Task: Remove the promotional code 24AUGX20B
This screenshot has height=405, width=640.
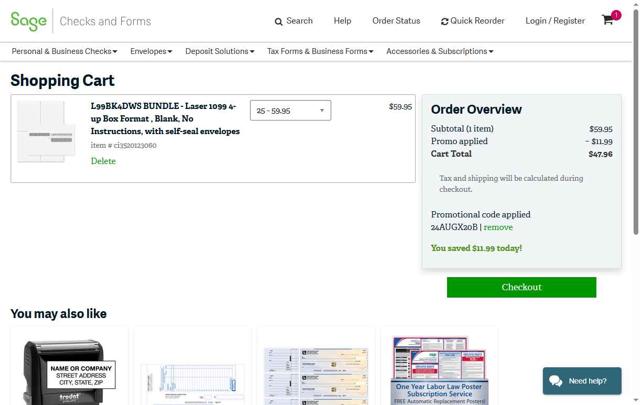Action: (x=498, y=227)
